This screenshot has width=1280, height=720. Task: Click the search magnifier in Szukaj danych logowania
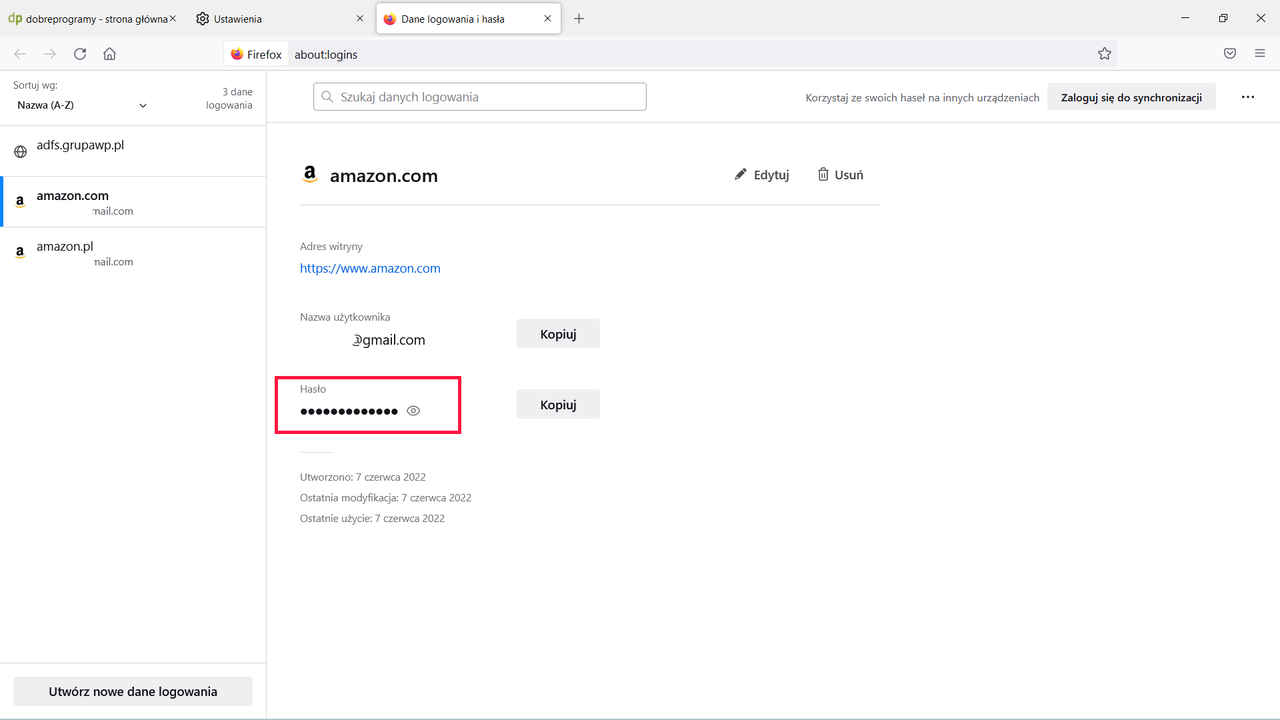coord(327,96)
